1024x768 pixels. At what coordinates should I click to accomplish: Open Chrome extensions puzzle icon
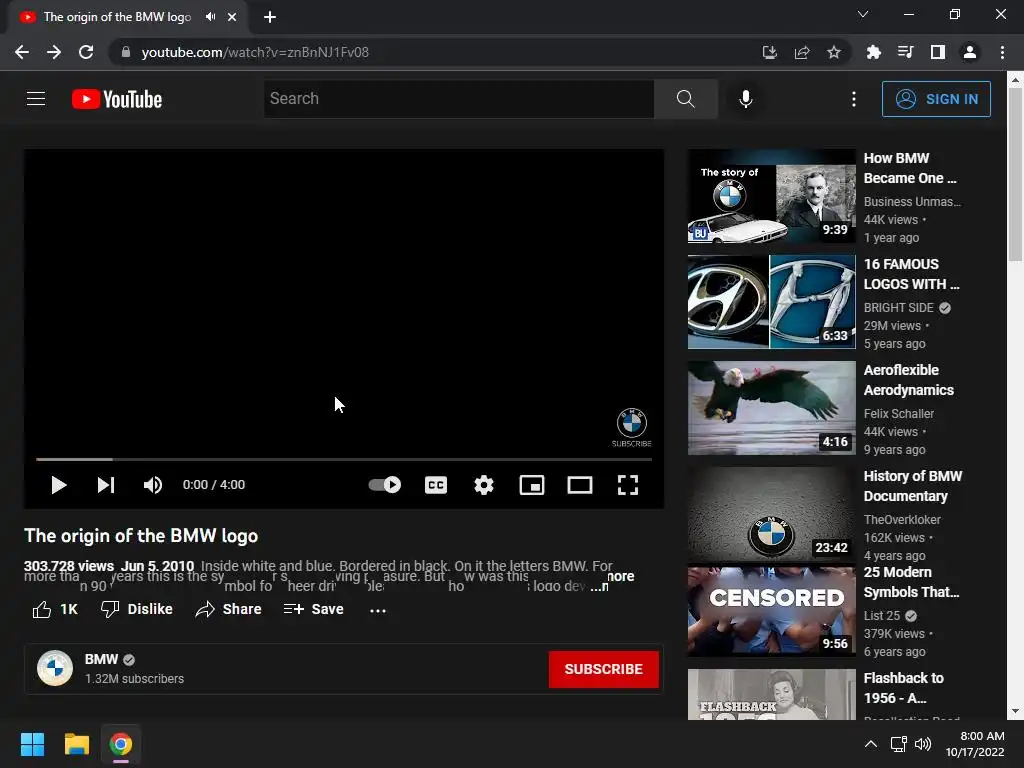[x=873, y=52]
